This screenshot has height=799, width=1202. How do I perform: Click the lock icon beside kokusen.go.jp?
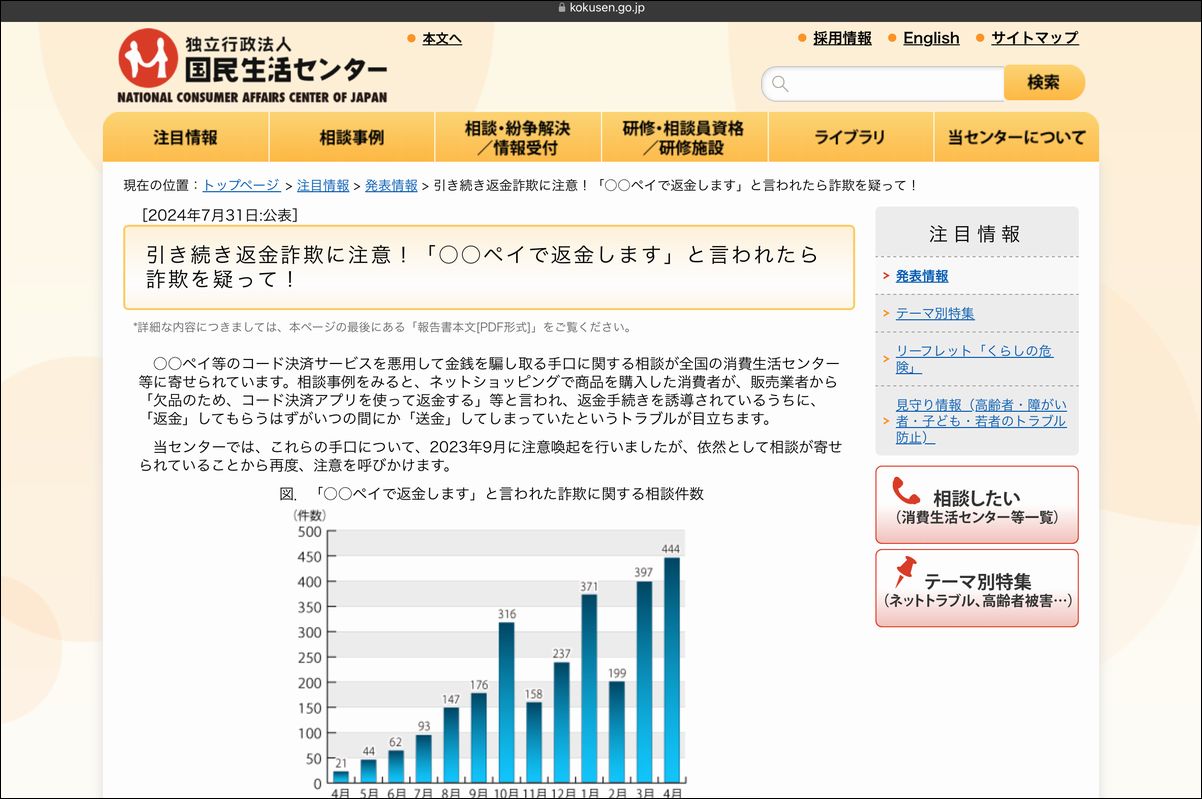click(561, 7)
